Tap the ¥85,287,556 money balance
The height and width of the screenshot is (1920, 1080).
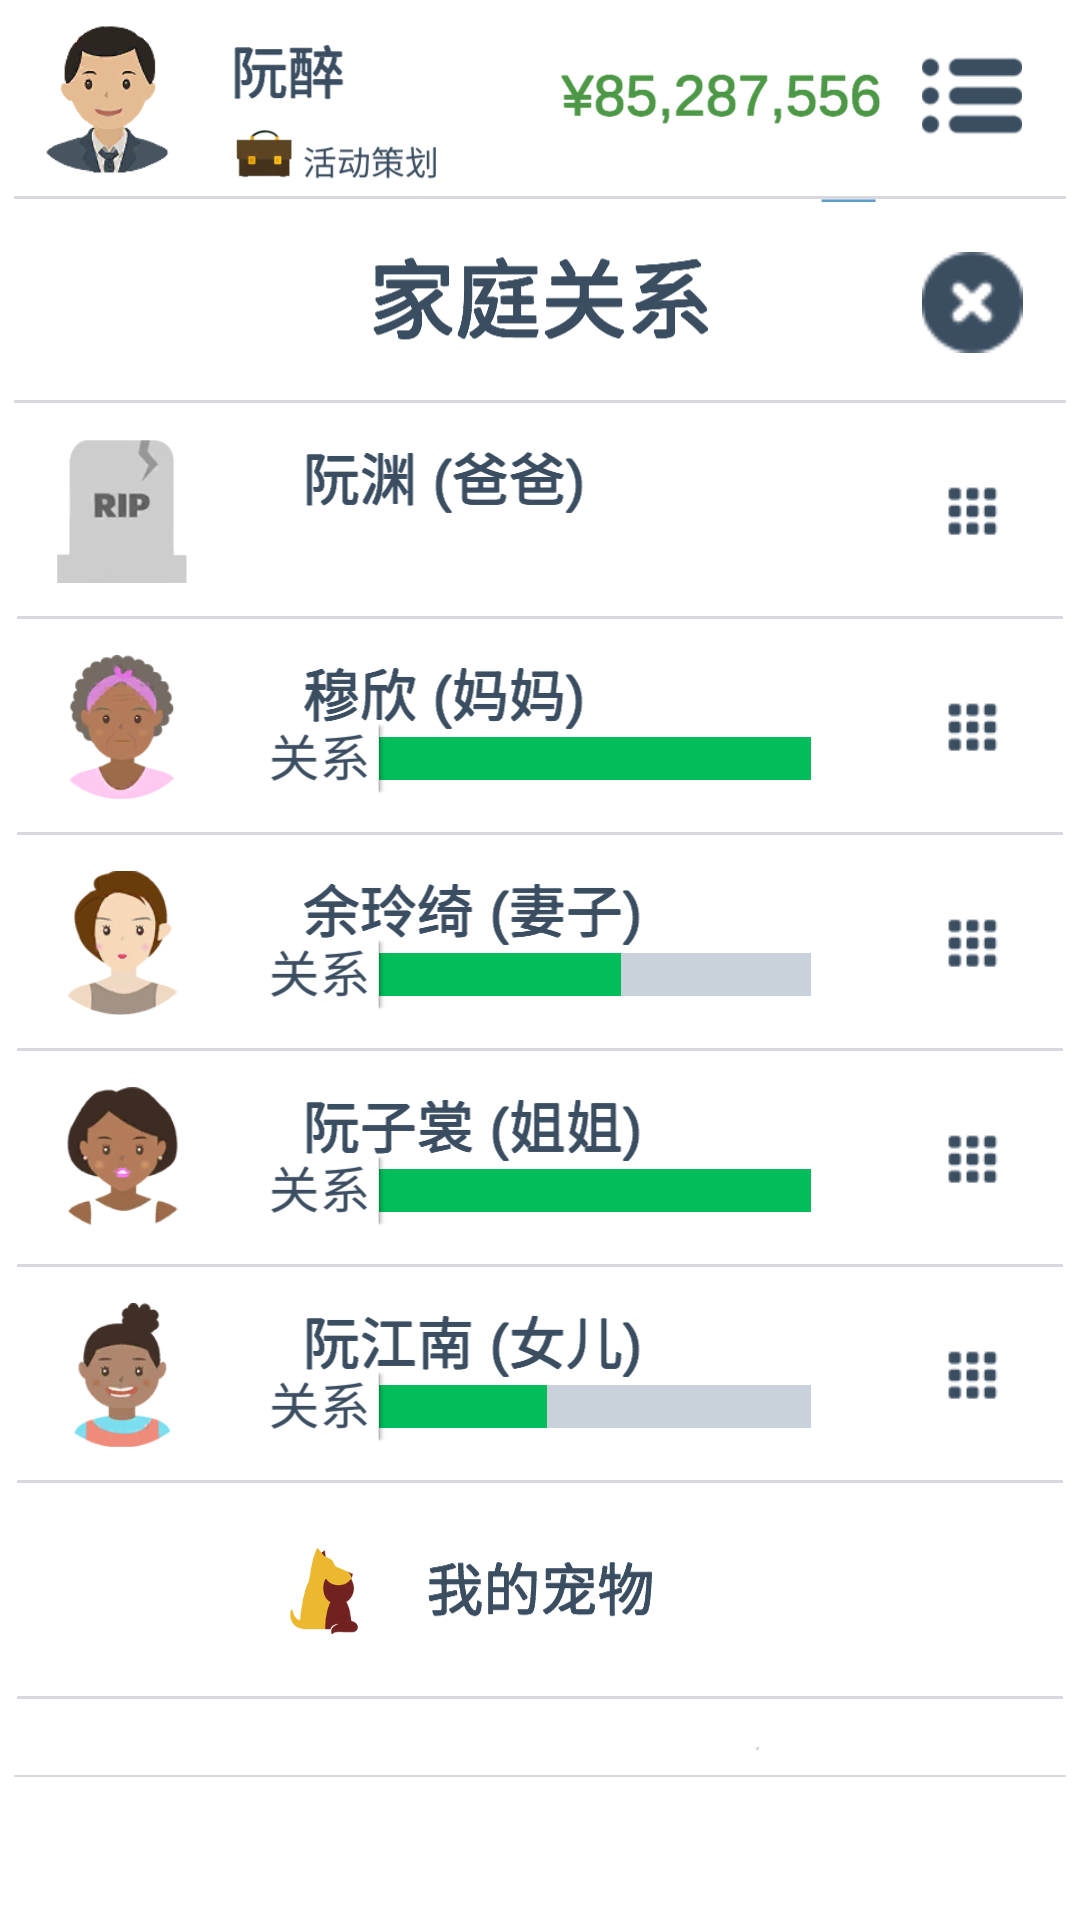click(721, 97)
